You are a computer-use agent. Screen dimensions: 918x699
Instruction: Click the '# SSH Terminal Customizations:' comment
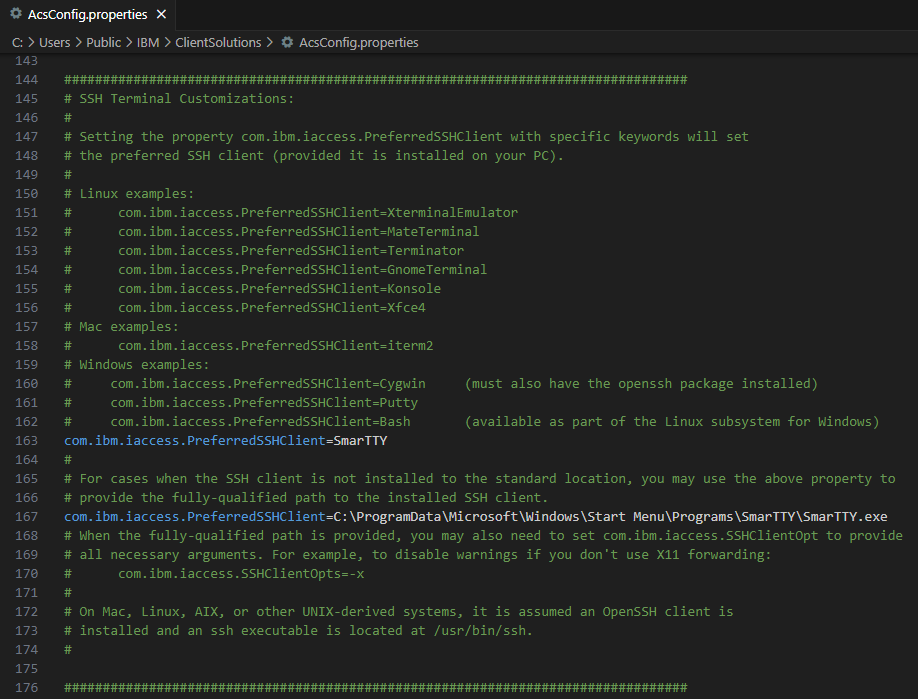tap(179, 98)
